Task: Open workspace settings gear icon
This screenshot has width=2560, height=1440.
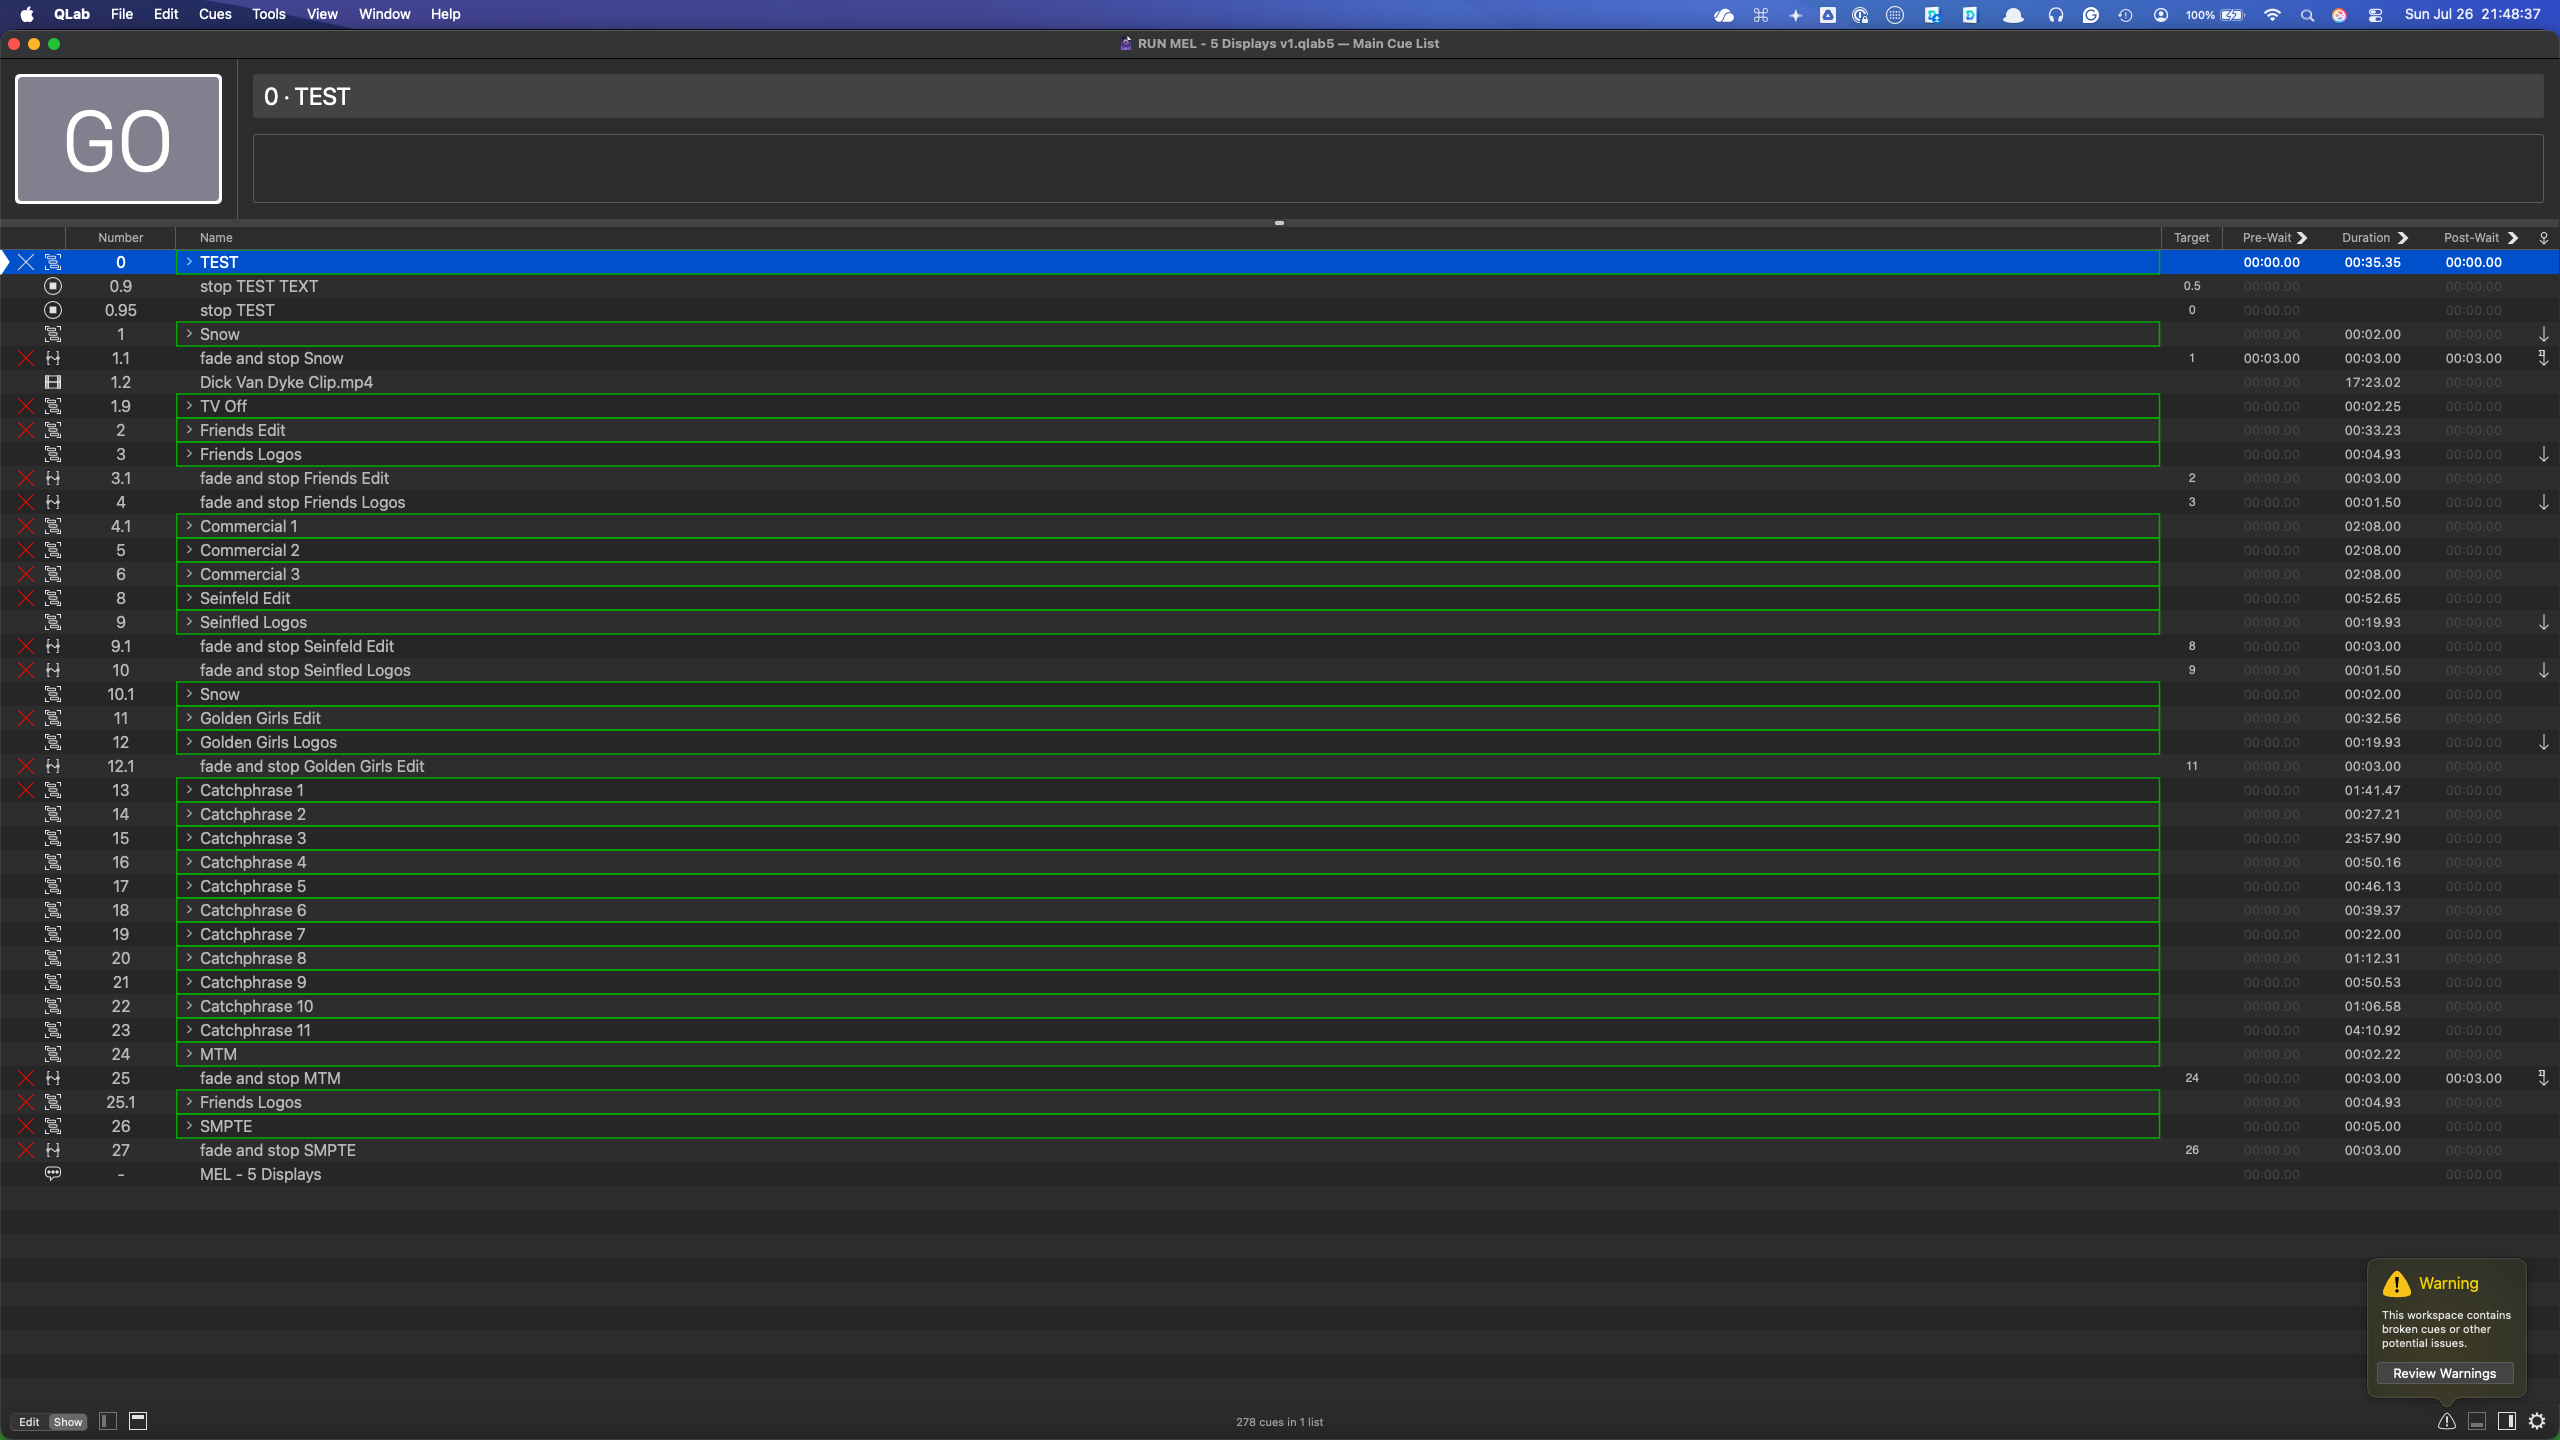Action: [2537, 1421]
